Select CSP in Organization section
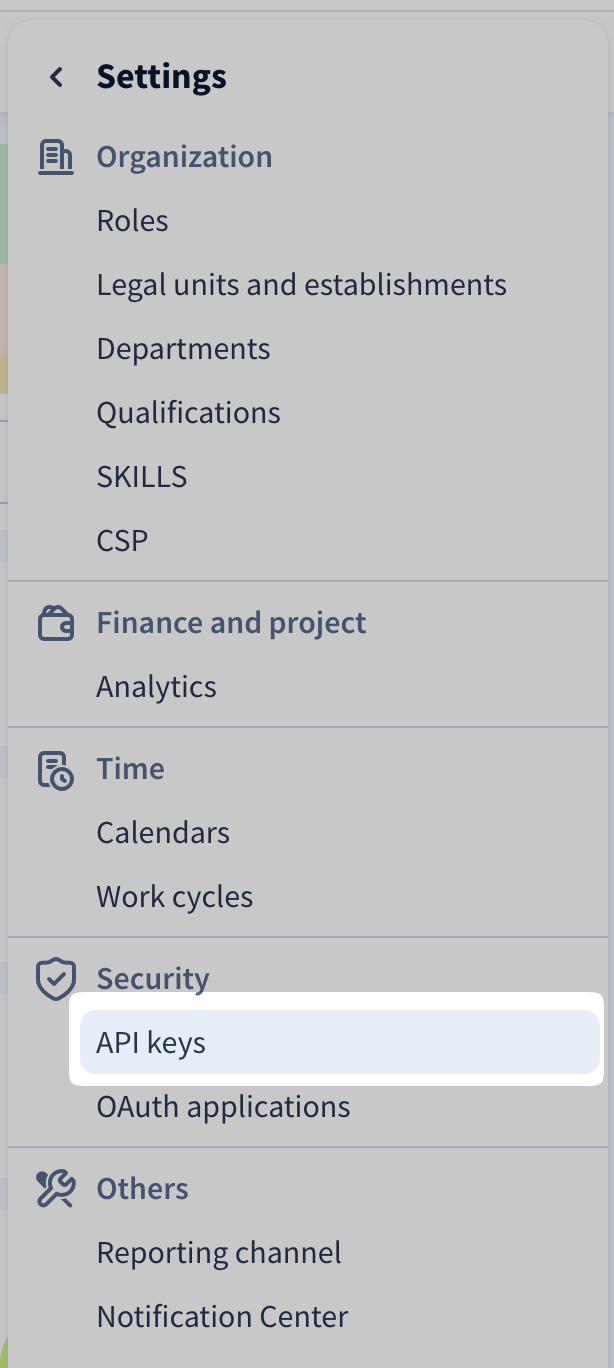 [x=122, y=541]
